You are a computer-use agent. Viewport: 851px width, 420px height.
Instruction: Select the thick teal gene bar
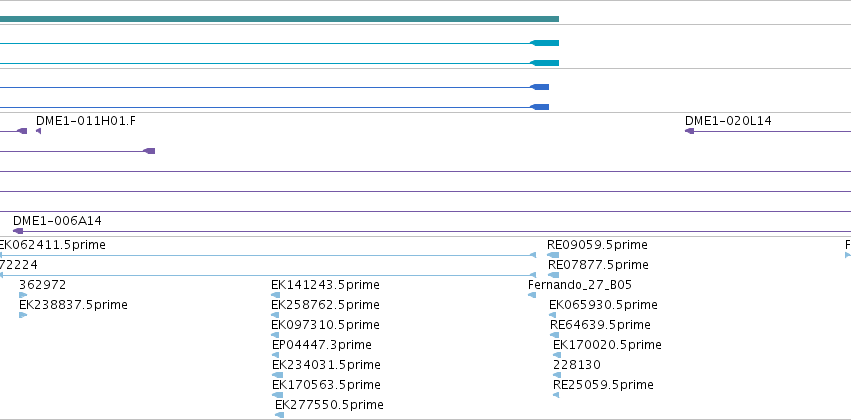[x=279, y=19]
